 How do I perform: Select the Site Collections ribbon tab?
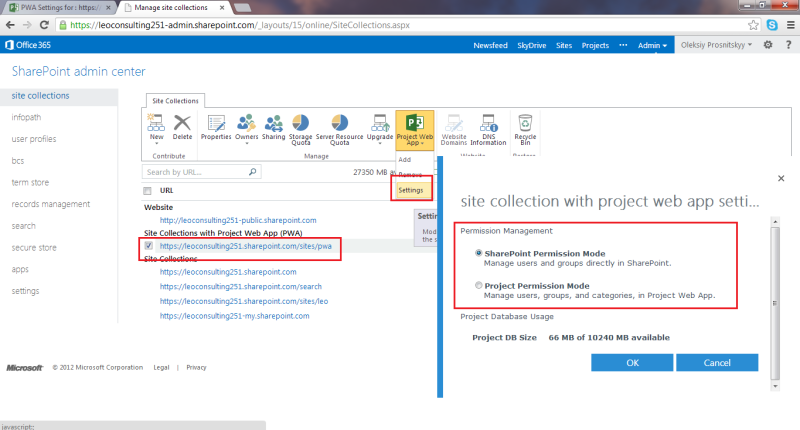click(175, 101)
